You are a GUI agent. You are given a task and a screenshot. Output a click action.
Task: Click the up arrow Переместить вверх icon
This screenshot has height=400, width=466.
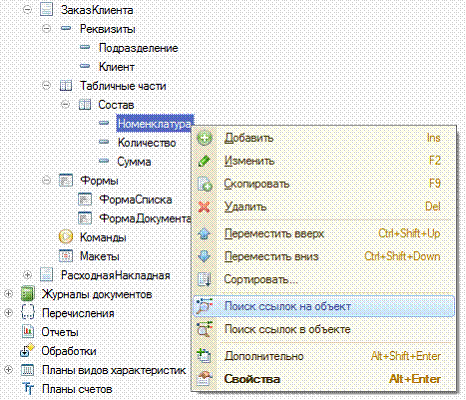(x=204, y=233)
